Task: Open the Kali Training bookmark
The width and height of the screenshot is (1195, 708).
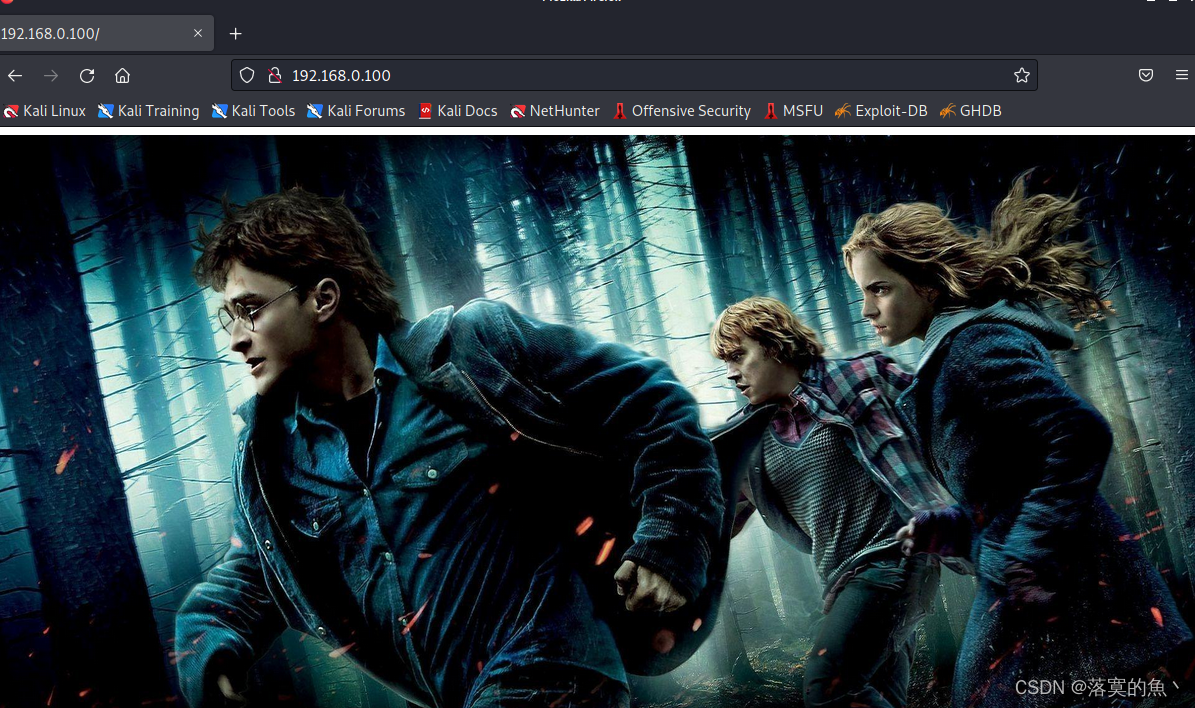Action: 149,111
